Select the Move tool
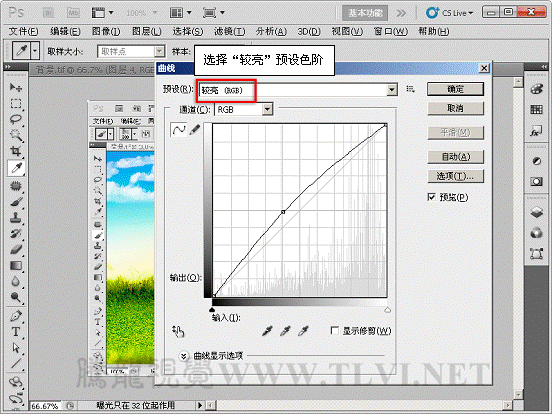Image resolution: width=552 pixels, height=414 pixels. 16,87
